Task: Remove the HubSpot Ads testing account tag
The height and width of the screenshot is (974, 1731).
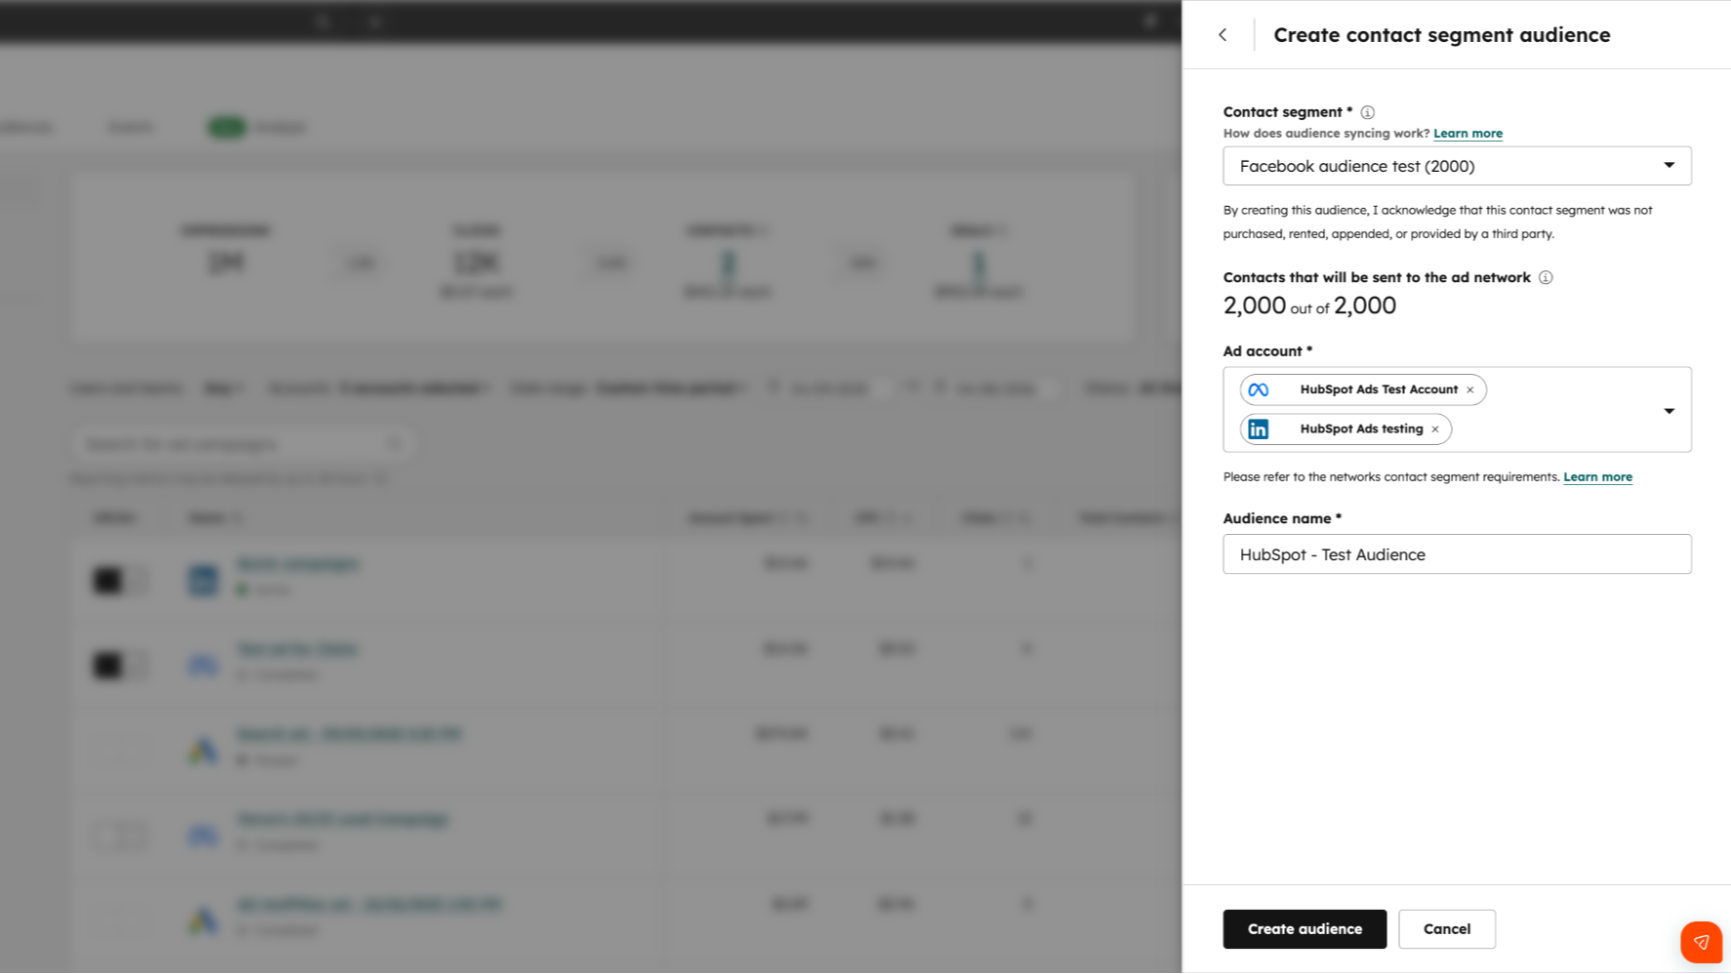Action: (1434, 428)
